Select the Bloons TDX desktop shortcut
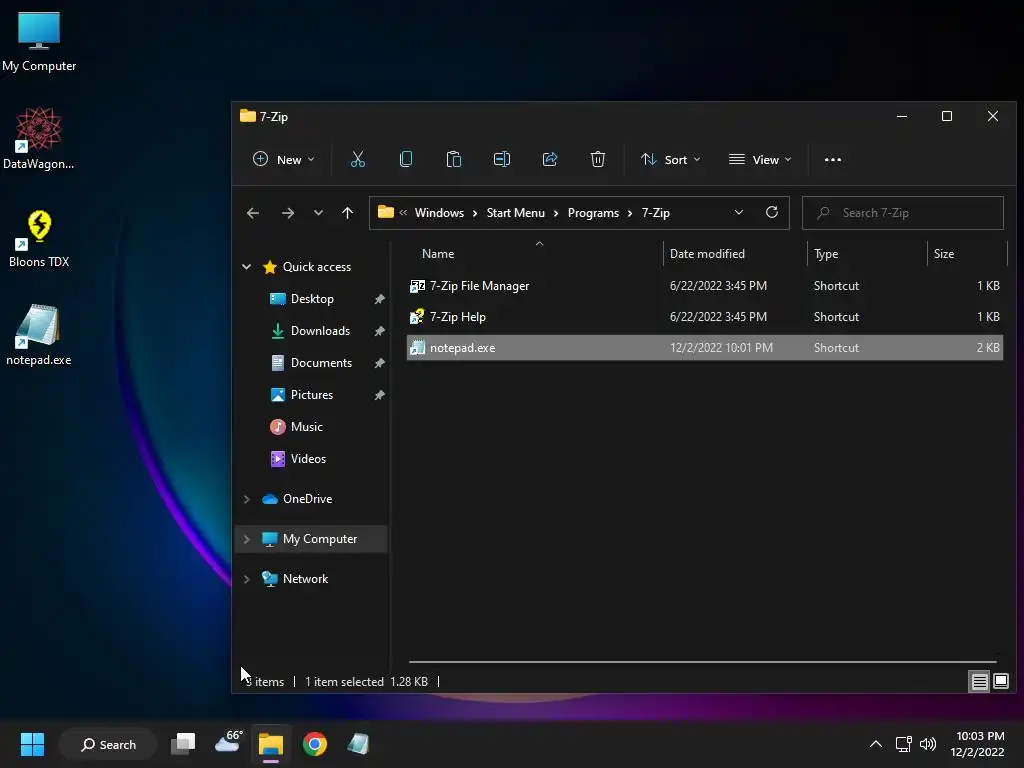Screen dimensions: 1024x768 [39, 238]
